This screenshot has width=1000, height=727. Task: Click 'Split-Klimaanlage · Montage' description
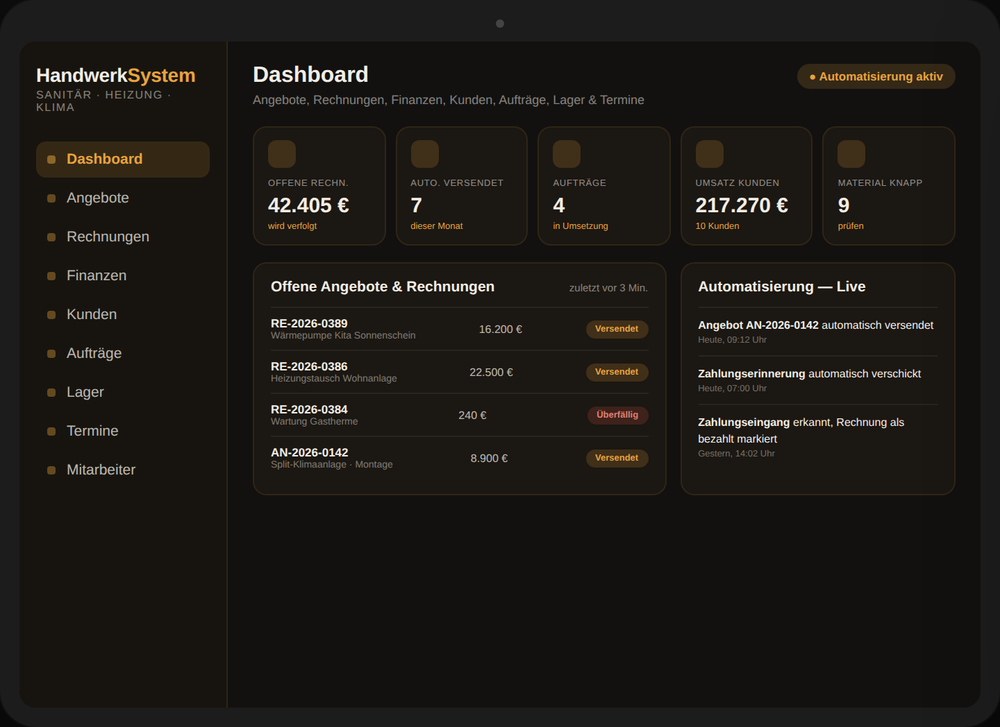pos(332,464)
